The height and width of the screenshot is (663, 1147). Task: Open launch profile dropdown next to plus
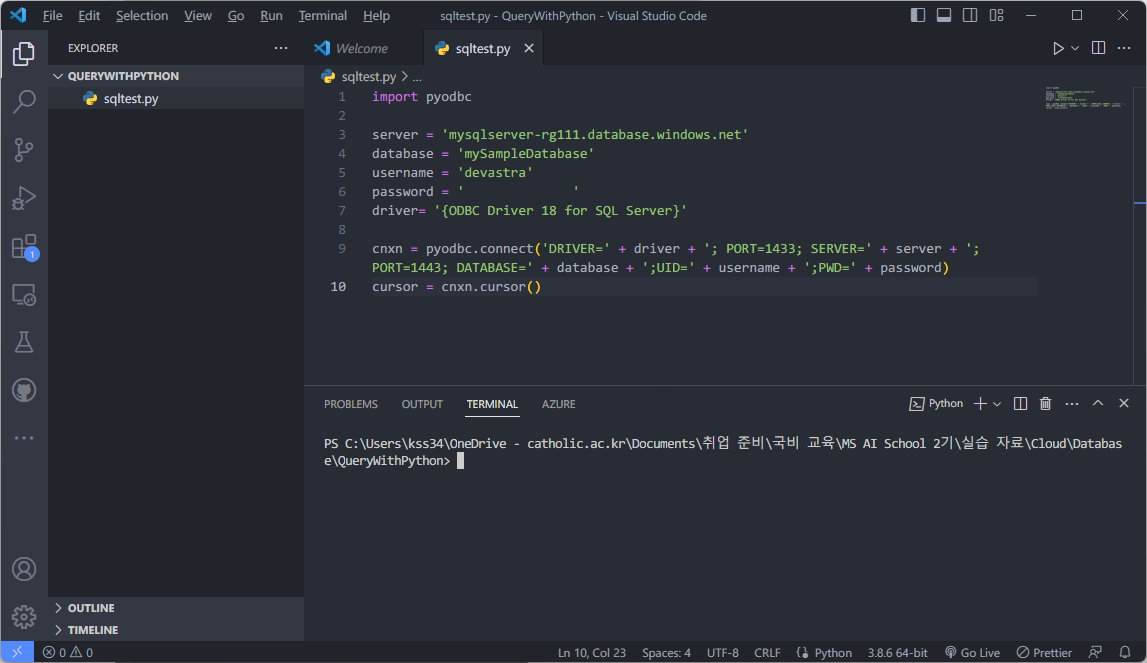(996, 404)
